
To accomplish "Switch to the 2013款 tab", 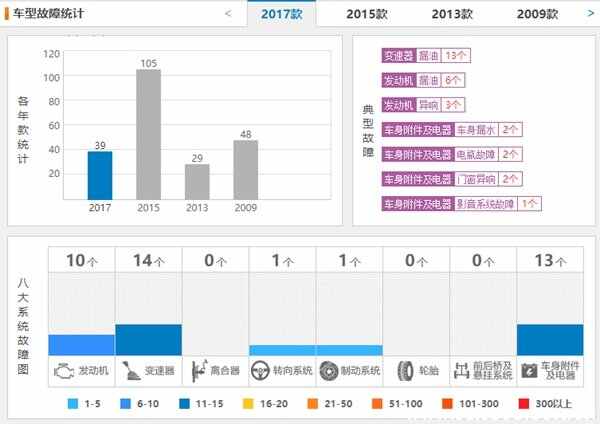I will pyautogui.click(x=453, y=14).
